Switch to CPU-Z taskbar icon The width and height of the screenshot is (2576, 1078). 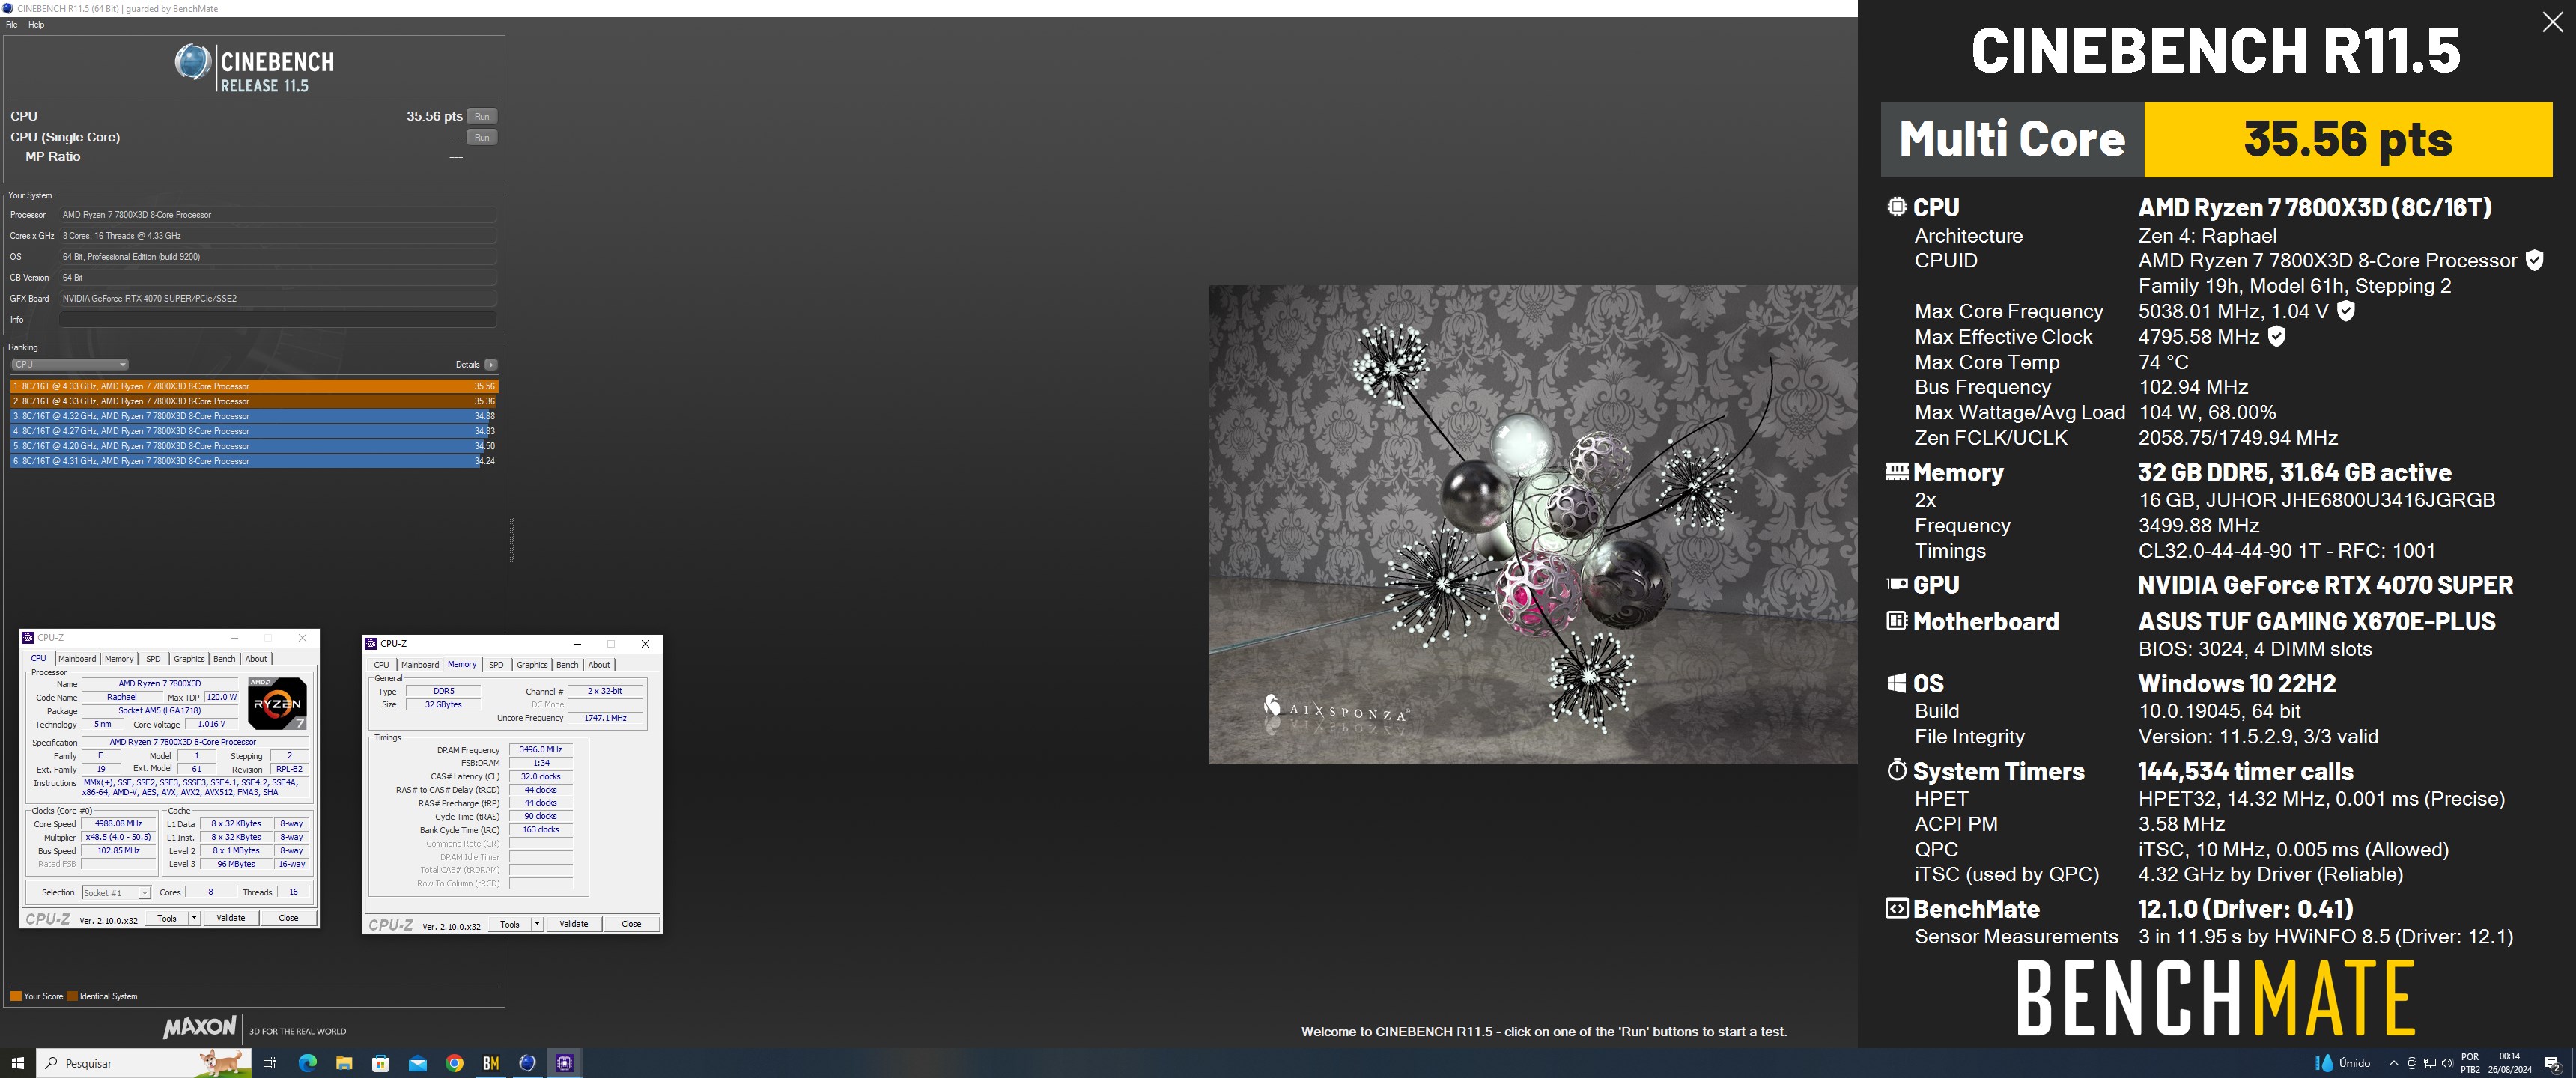pyautogui.click(x=565, y=1063)
